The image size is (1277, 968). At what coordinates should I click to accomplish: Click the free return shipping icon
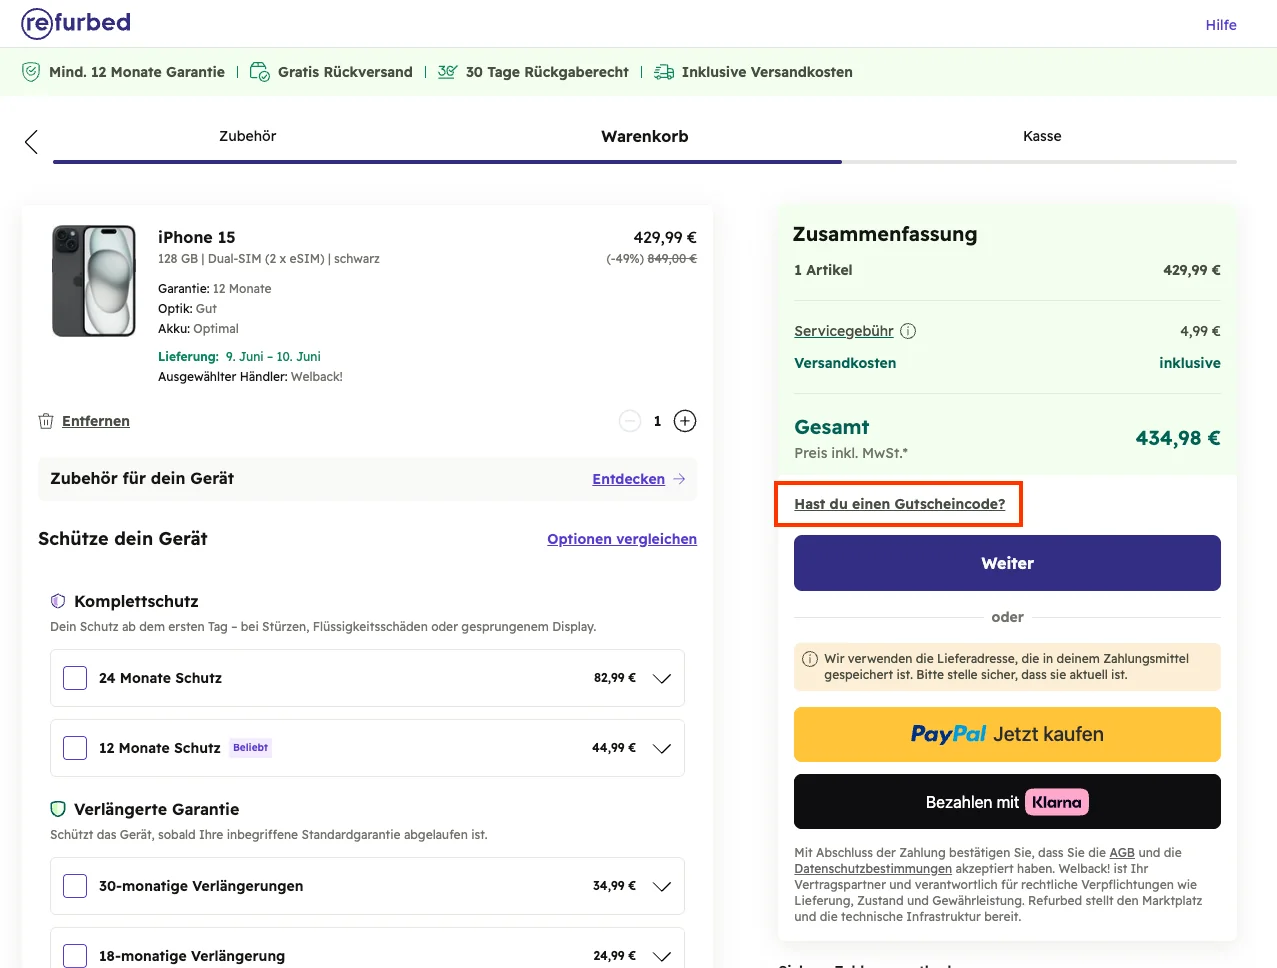(259, 72)
